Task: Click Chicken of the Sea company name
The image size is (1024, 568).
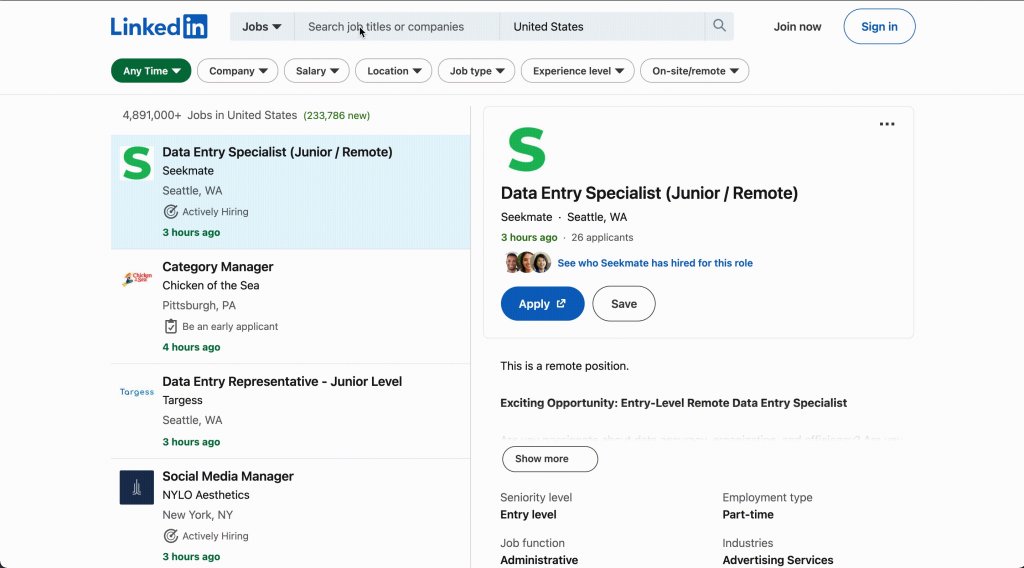Action: pos(211,285)
